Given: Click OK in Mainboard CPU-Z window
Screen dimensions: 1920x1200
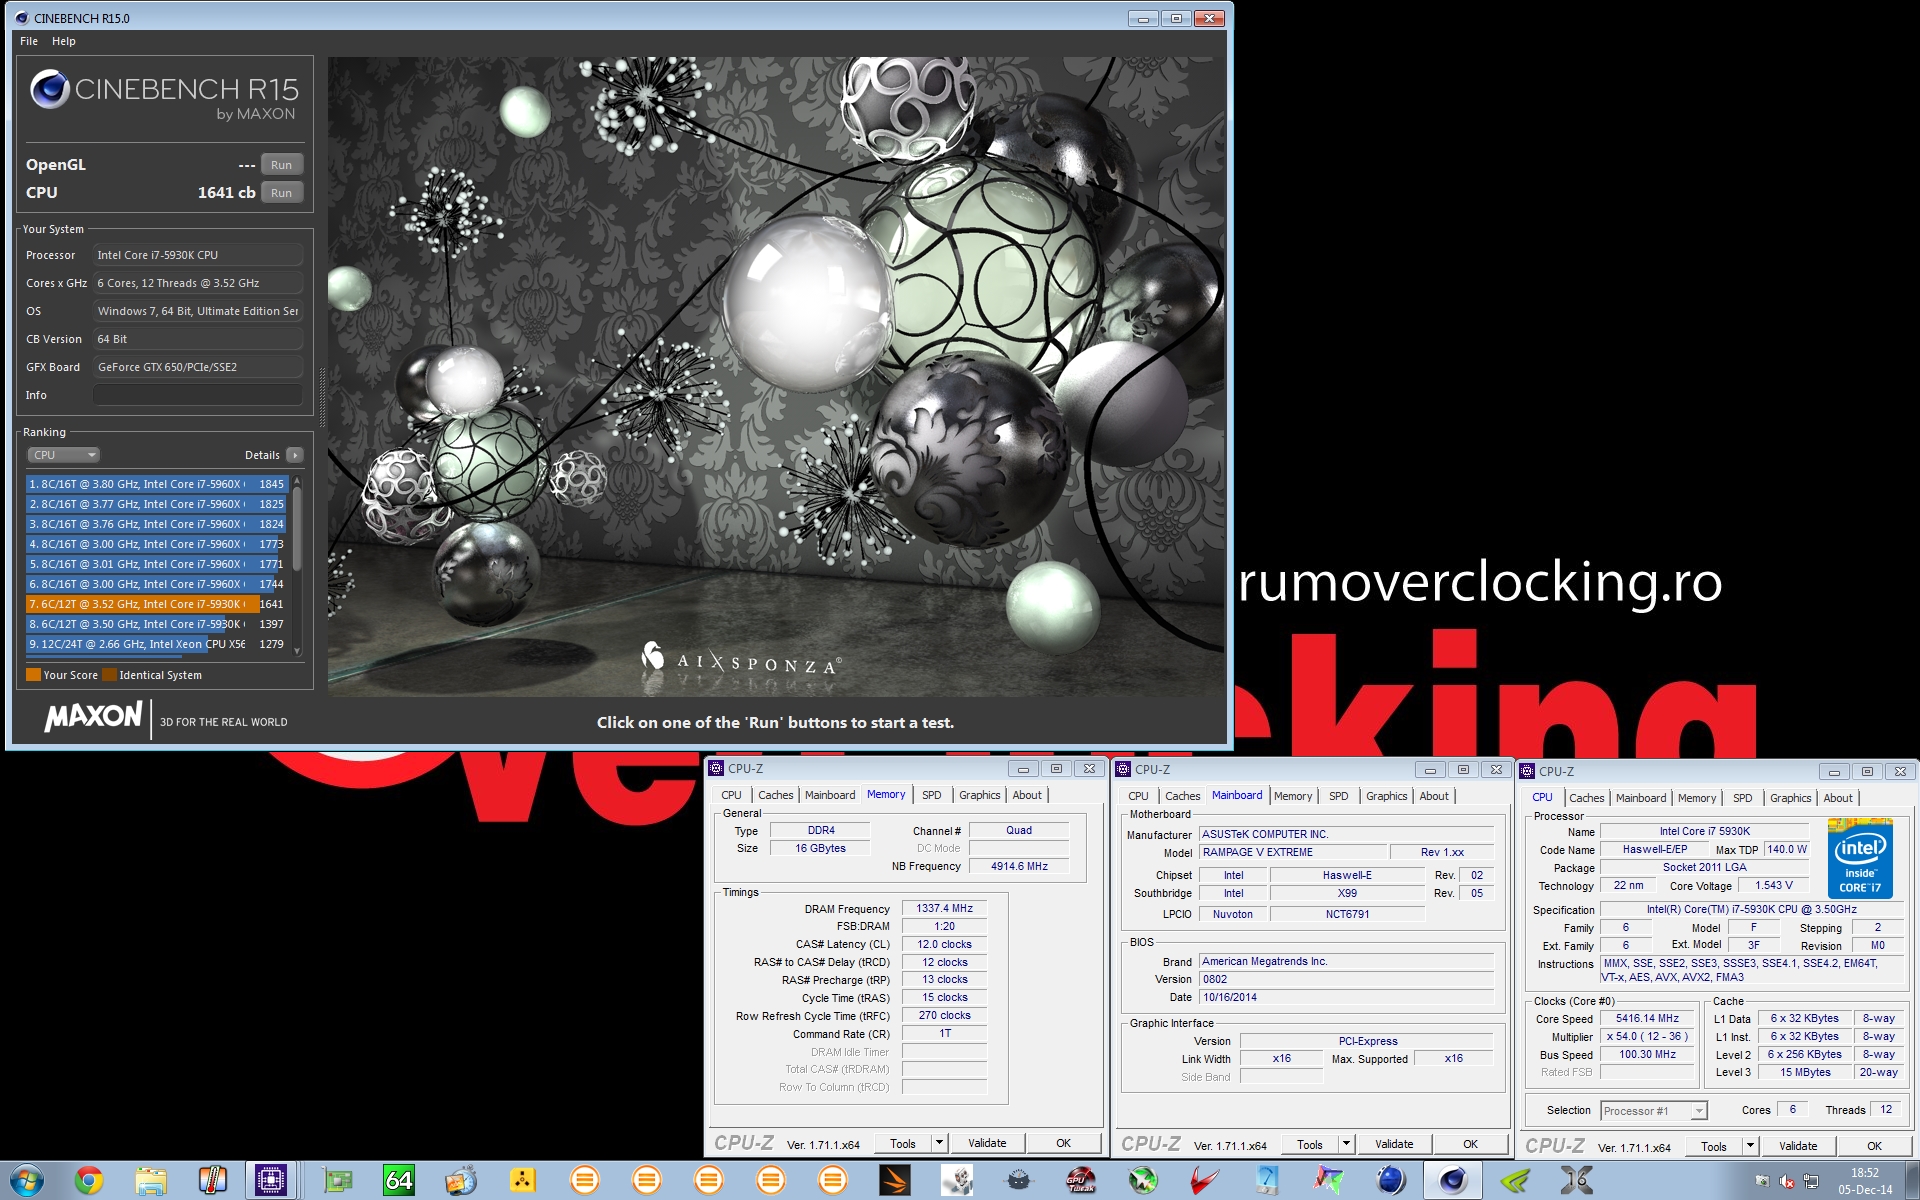Looking at the screenshot, I should pos(1470,1144).
